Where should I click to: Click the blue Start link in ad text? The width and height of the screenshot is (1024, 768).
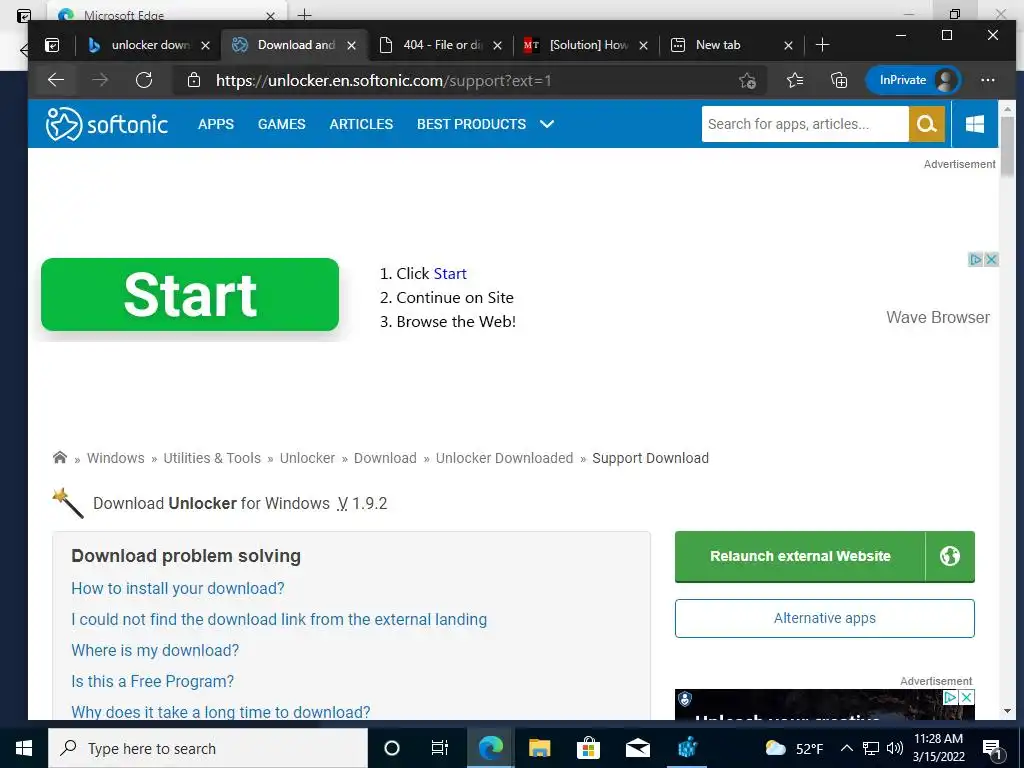(x=450, y=274)
